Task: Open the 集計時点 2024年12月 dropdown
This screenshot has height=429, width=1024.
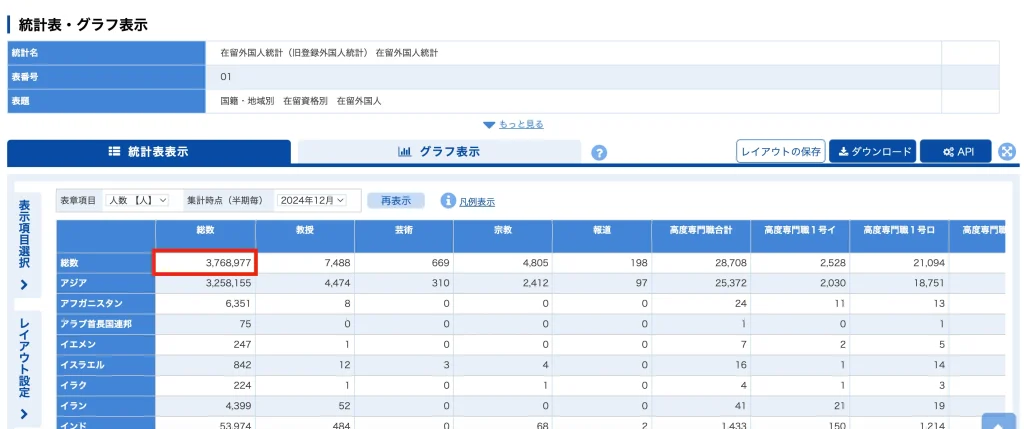Action: [314, 201]
